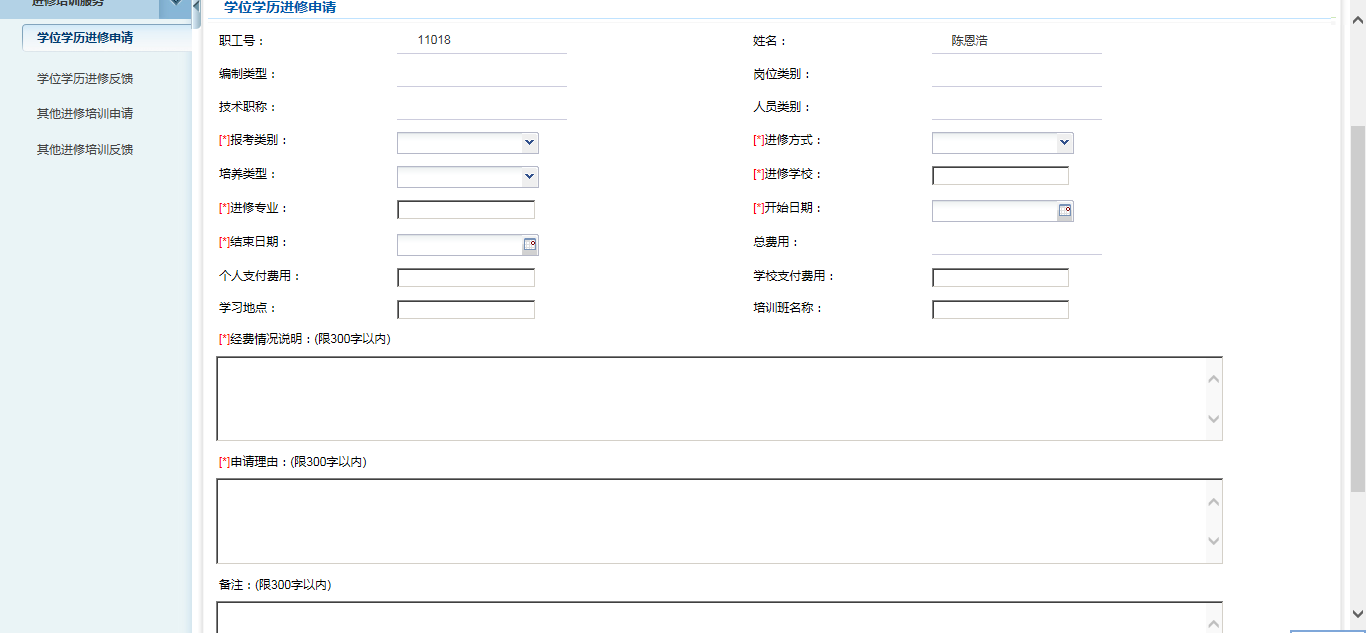Focus the 进修专业 text box
This screenshot has height=633, width=1366.
tap(466, 210)
